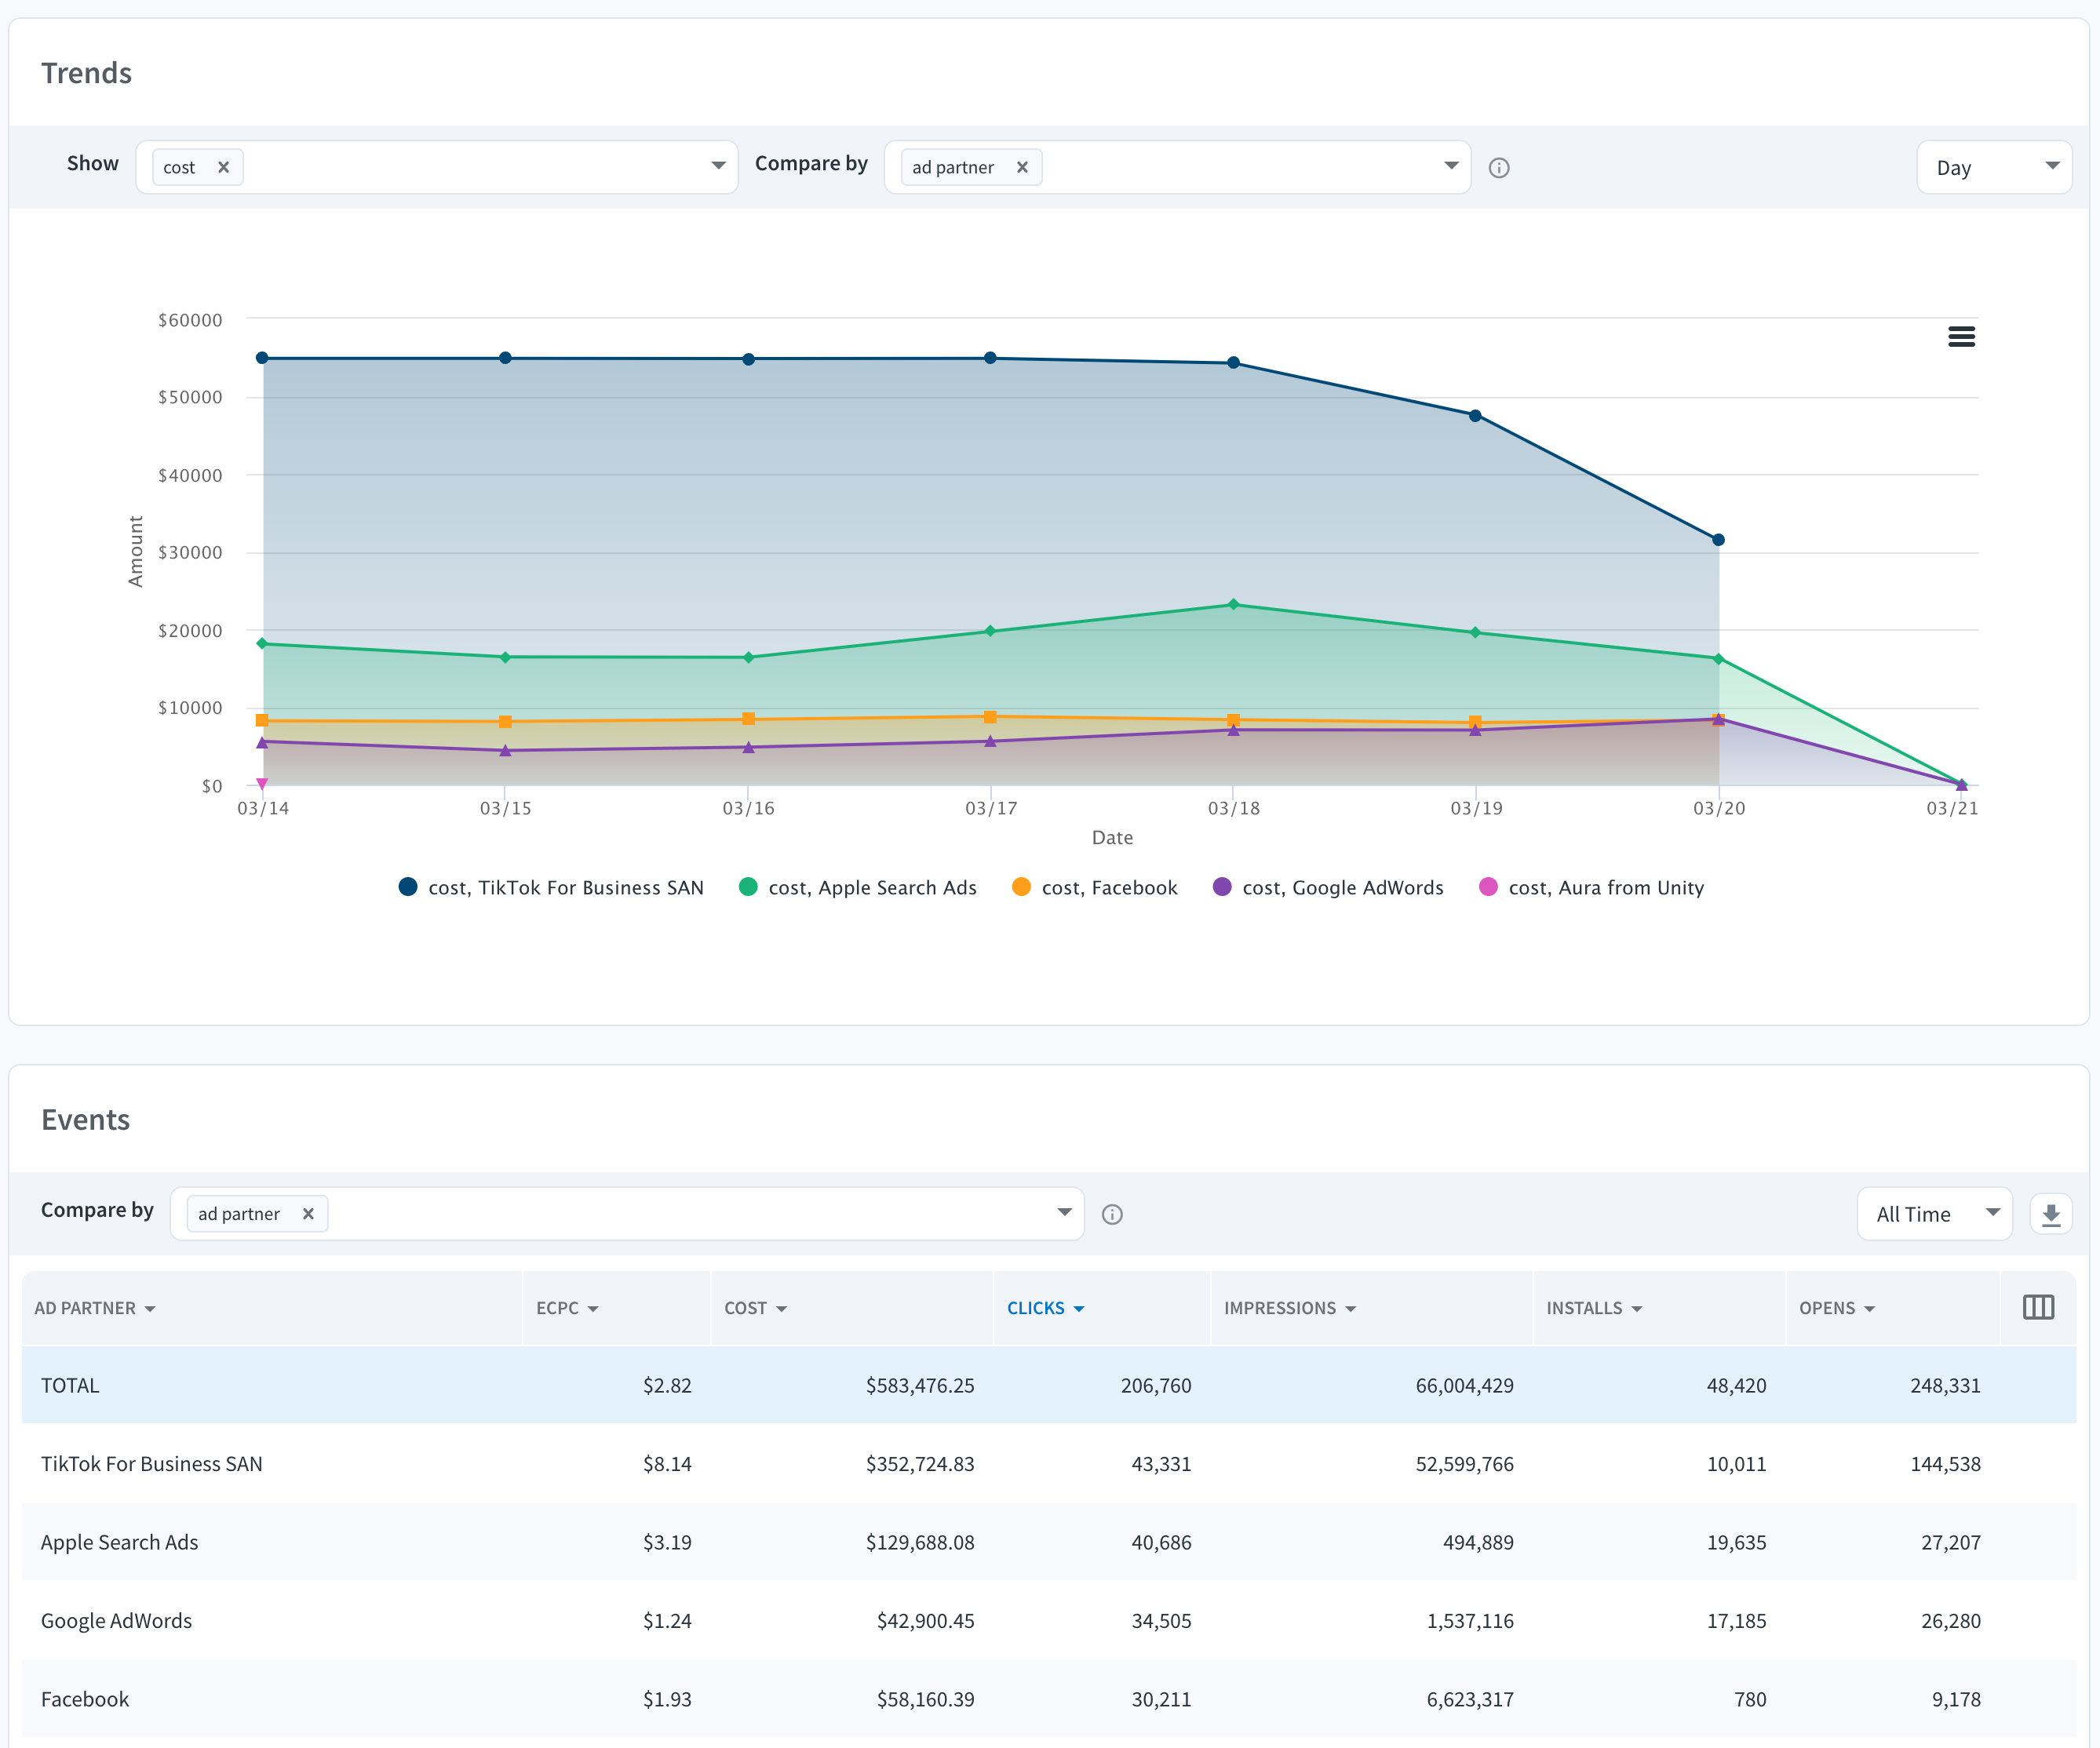Open the chart hamburger menu
This screenshot has width=2100, height=1748.
pyautogui.click(x=1961, y=337)
